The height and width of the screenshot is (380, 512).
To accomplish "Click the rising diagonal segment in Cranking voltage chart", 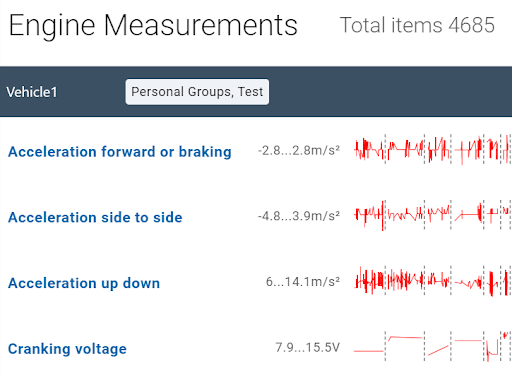I will pyautogui.click(x=438, y=351).
